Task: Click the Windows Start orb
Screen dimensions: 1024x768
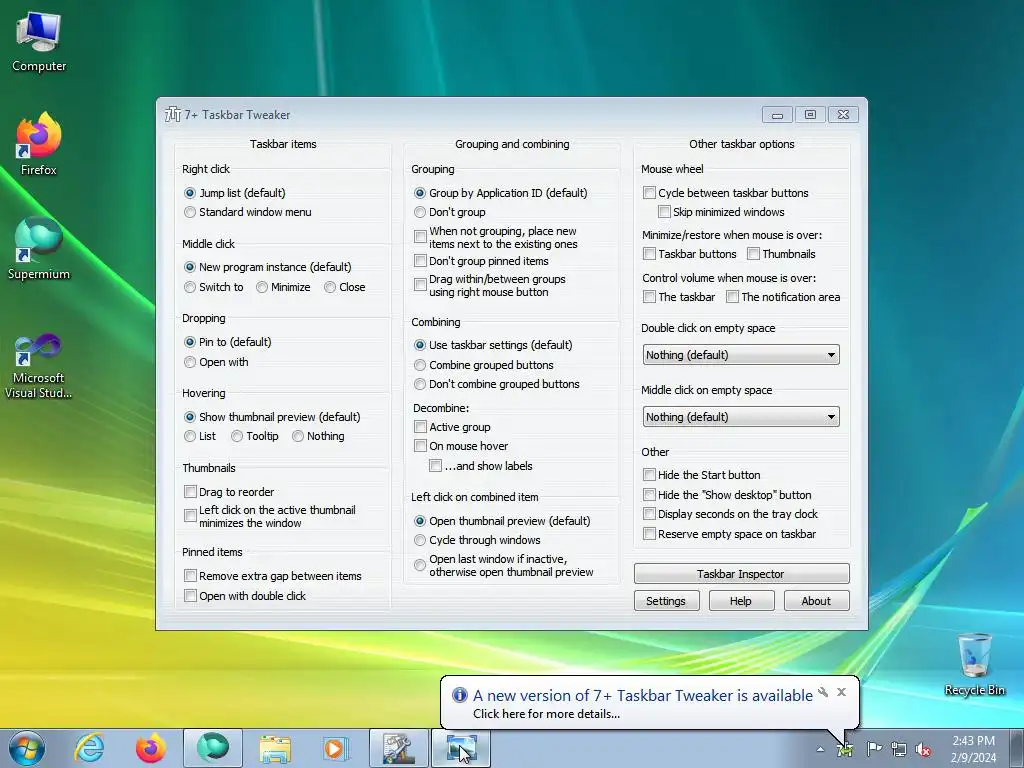Action: (27, 748)
